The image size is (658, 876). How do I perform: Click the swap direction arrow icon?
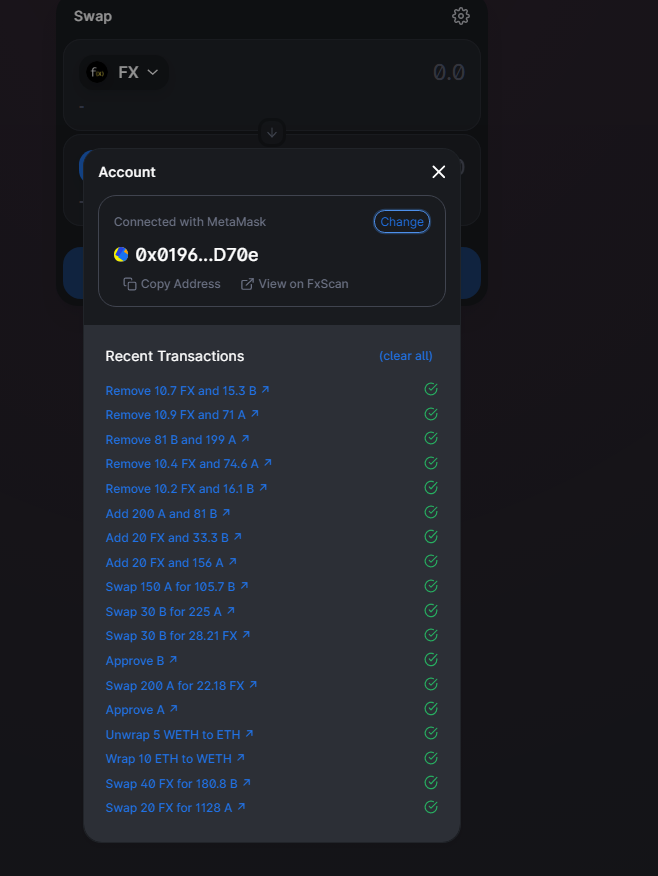(x=272, y=133)
